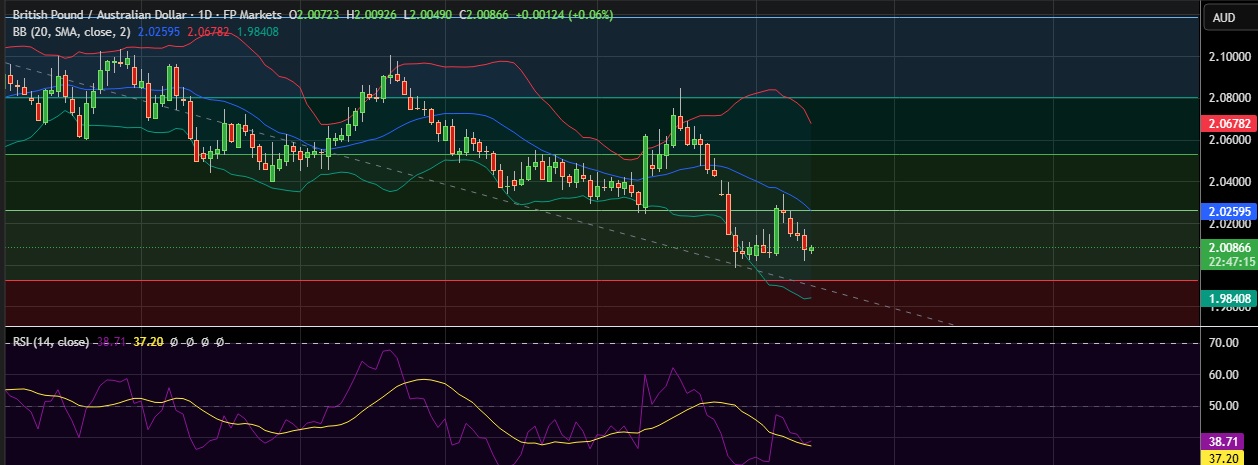Click the purple 38.71 value in RSI legend
1258x465 pixels.
click(109, 342)
